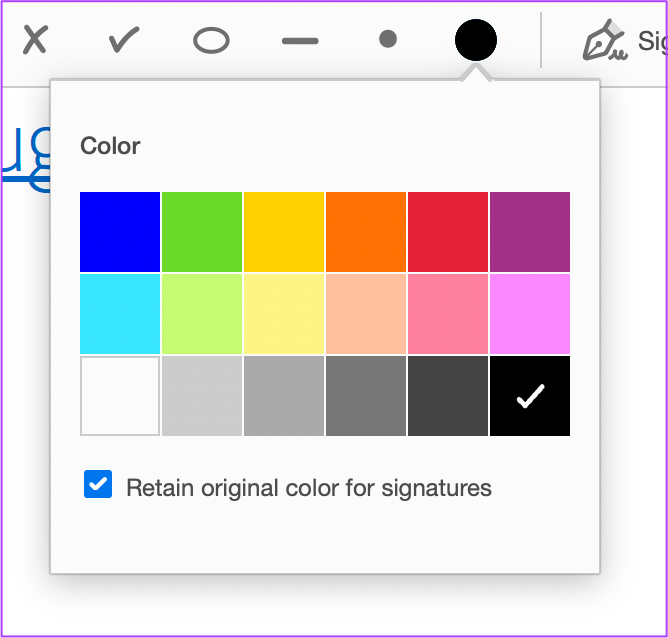This screenshot has width=668, height=638.
Task: Pick the light green swatch
Action: [x=202, y=314]
